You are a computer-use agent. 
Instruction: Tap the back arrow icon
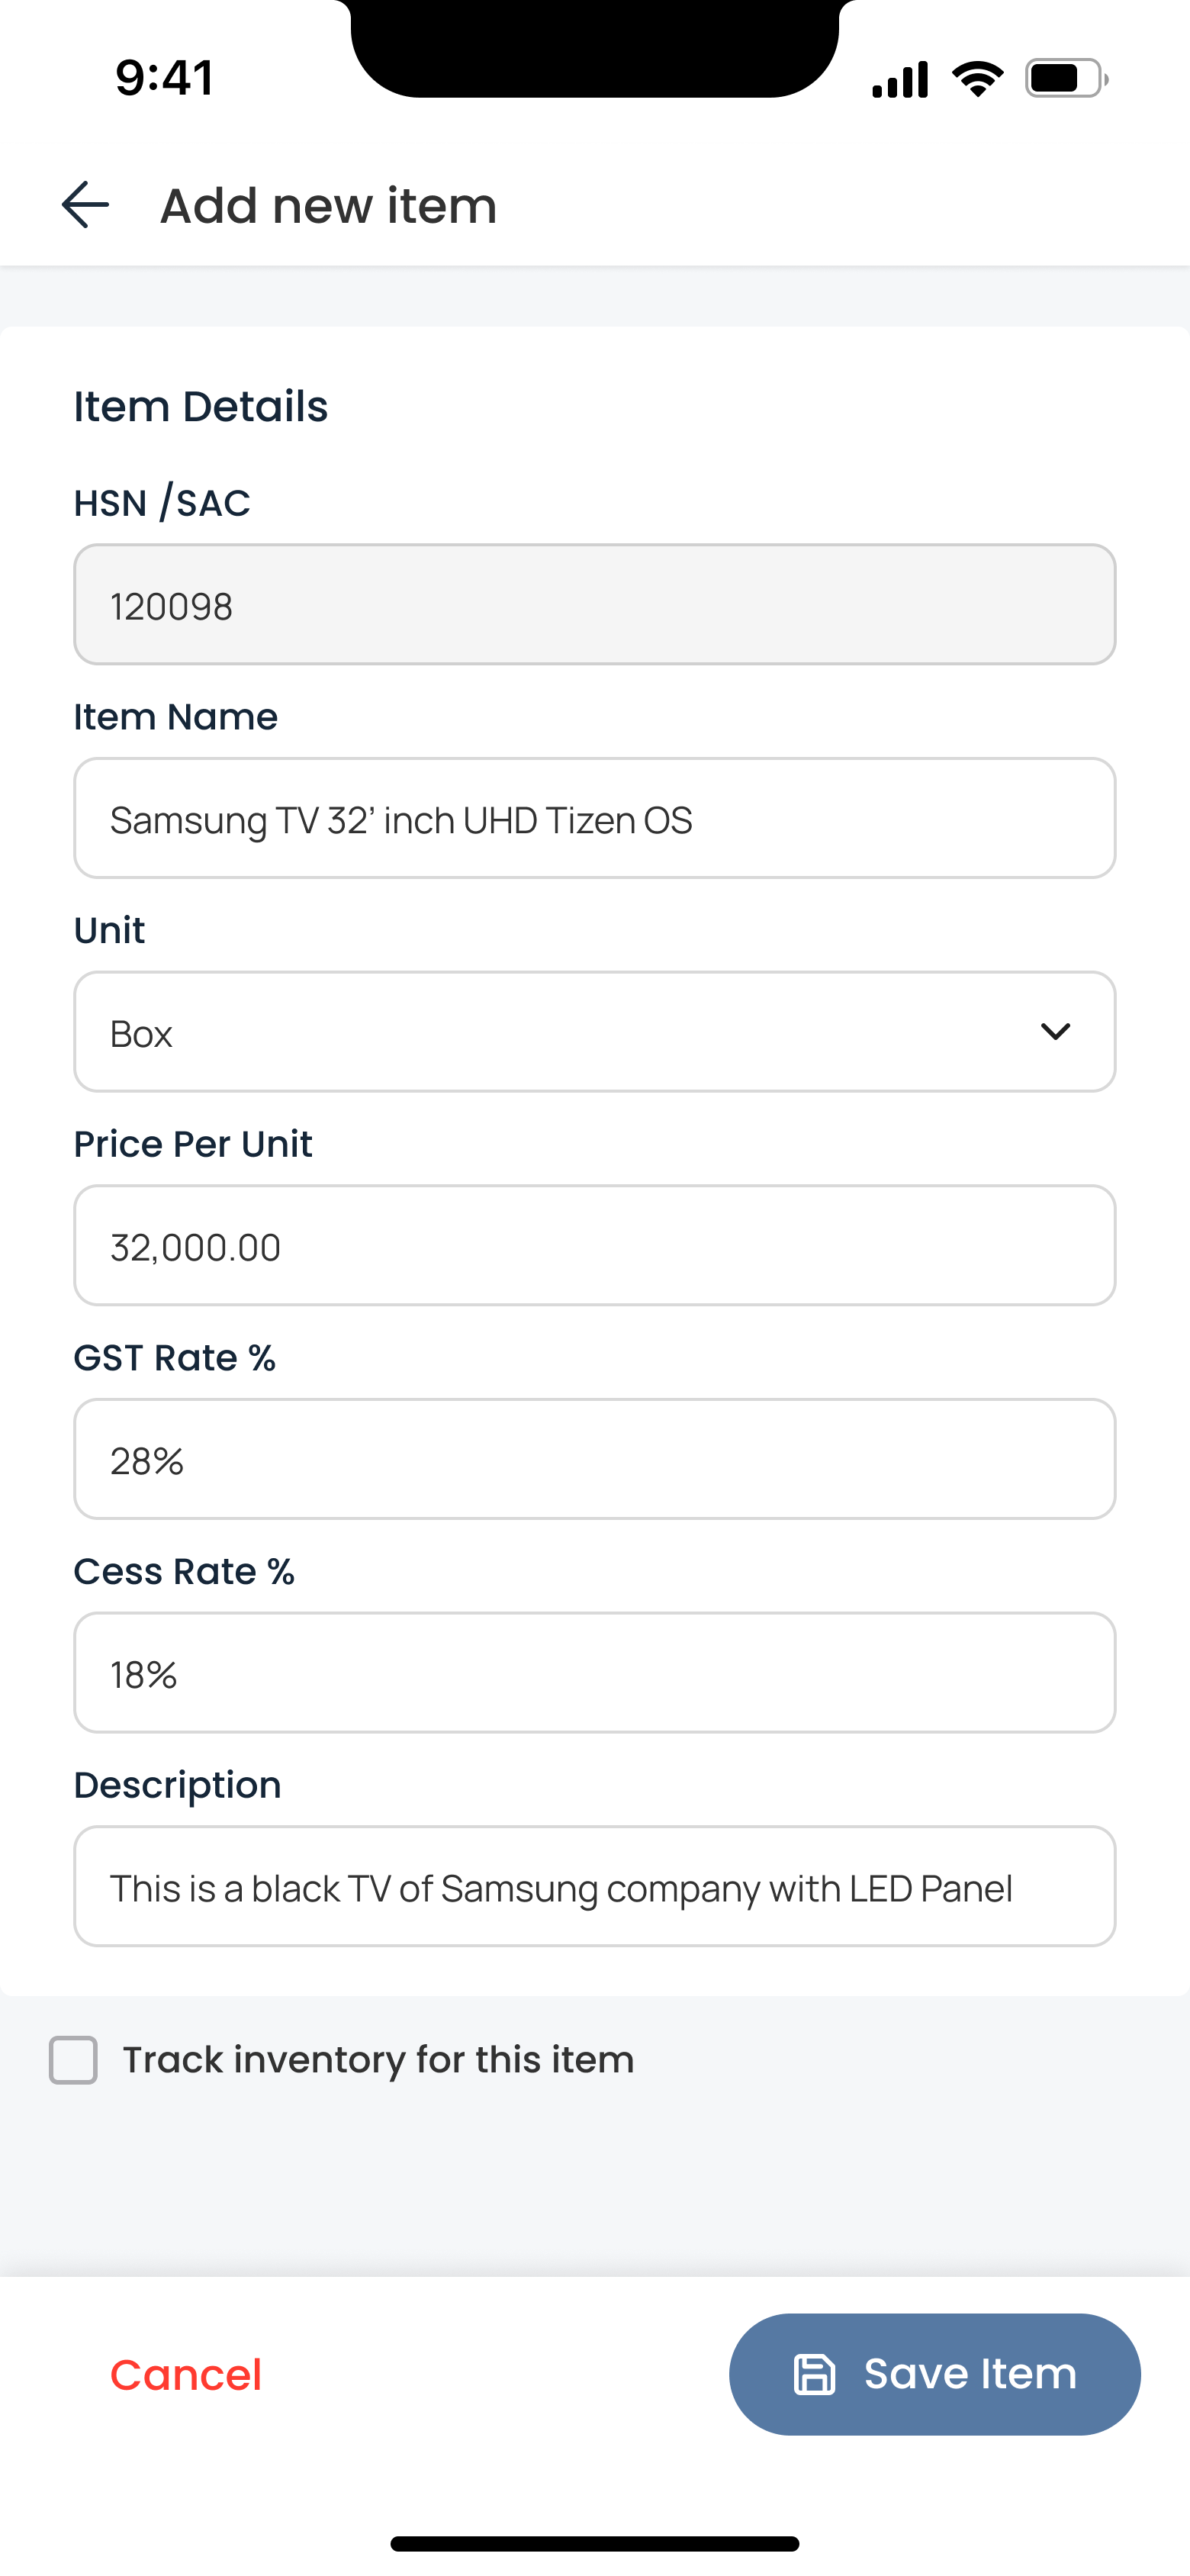point(85,205)
